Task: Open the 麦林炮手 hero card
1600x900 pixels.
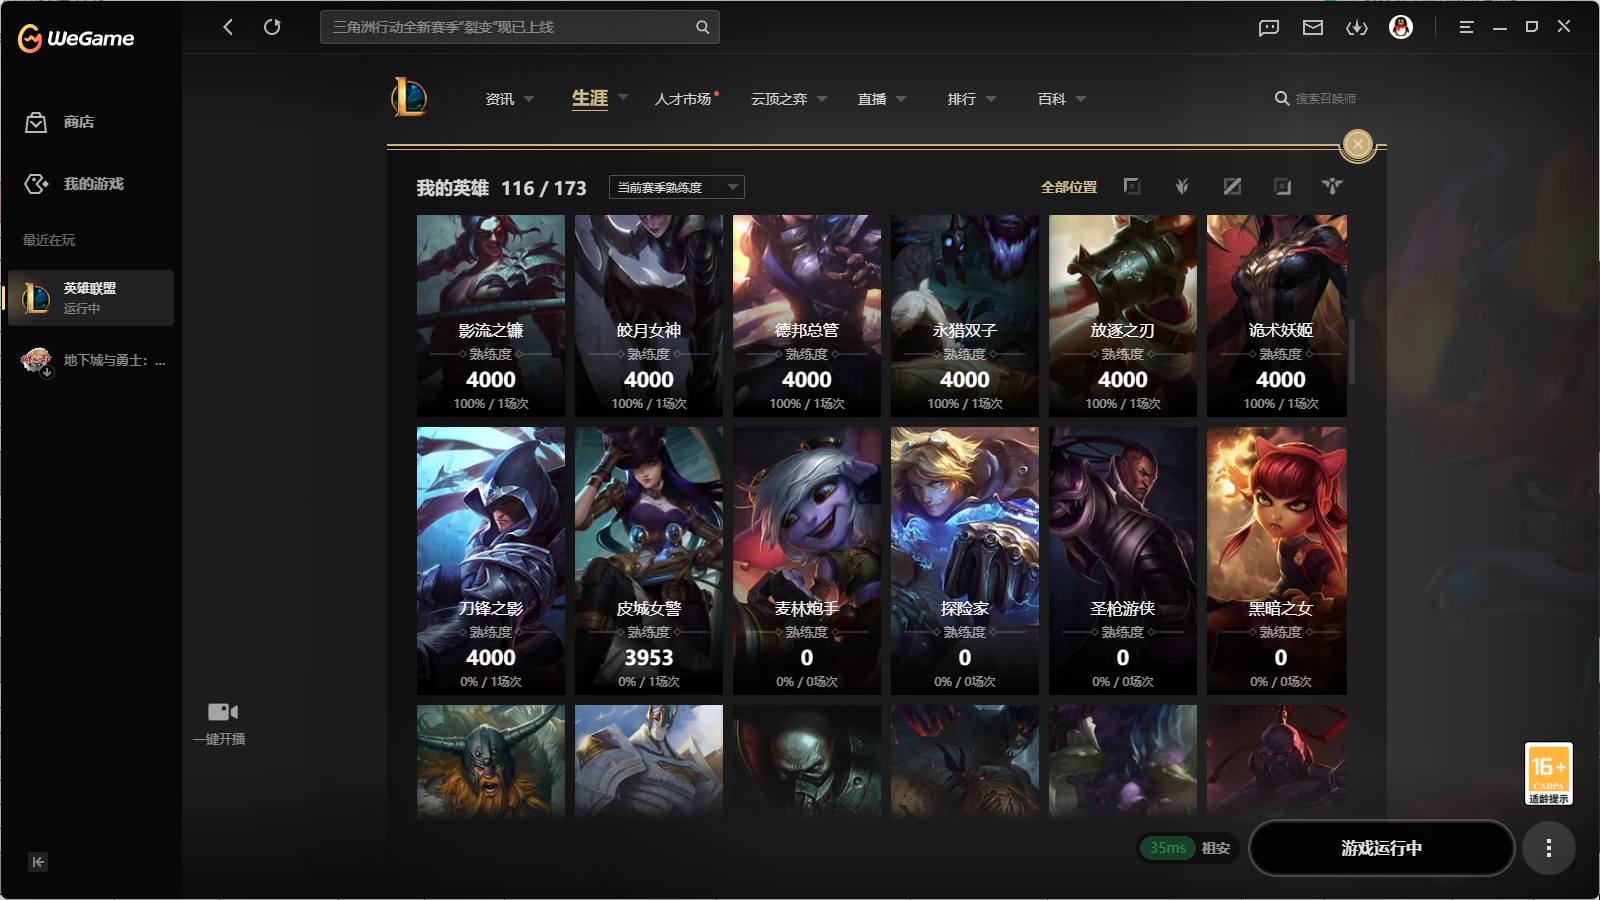Action: coord(807,561)
